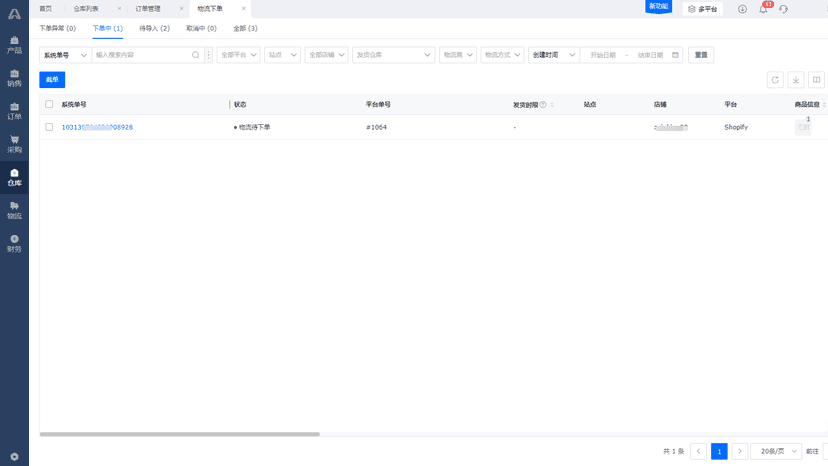The height and width of the screenshot is (466, 828).
Task: Go to the previous page arrow
Action: click(698, 451)
